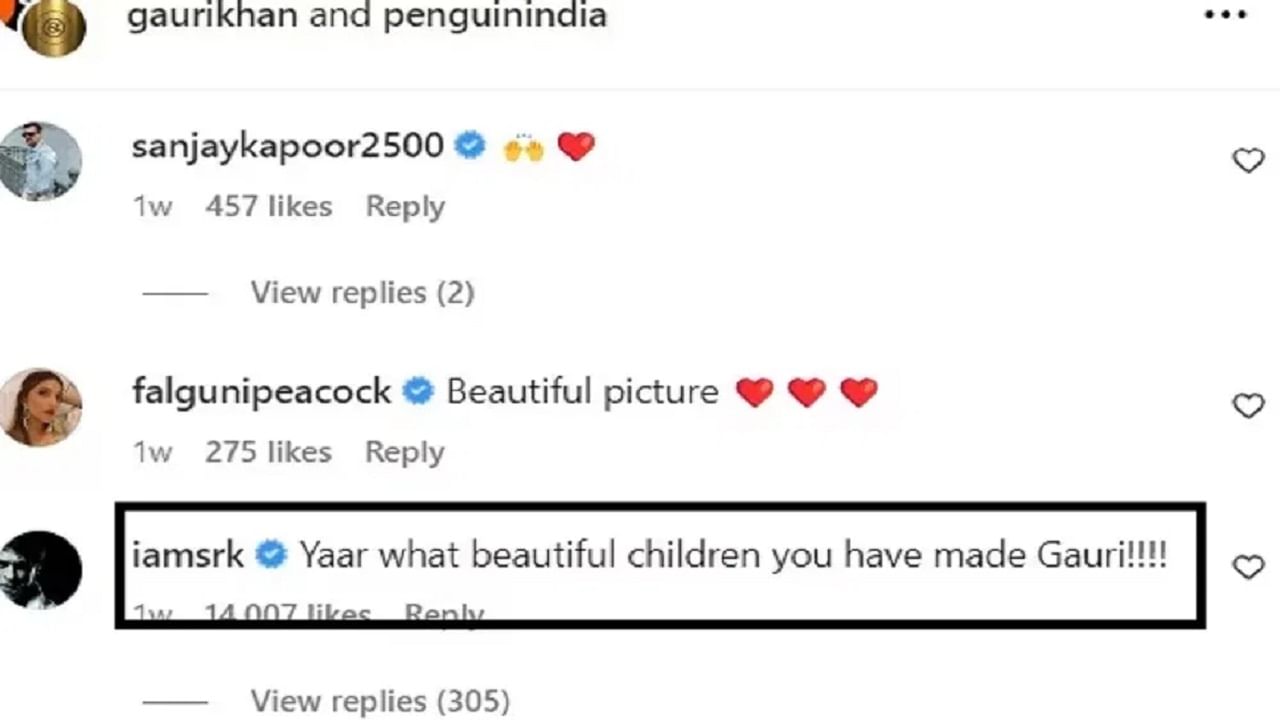Like sanjaykapoor2500's comment with heart icon
Screen dimensions: 1280x720
[x=1248, y=160]
